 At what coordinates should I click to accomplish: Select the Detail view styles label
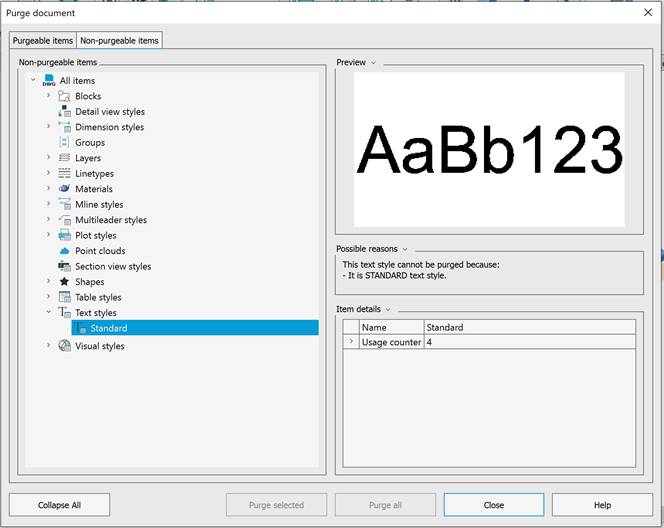pos(110,112)
